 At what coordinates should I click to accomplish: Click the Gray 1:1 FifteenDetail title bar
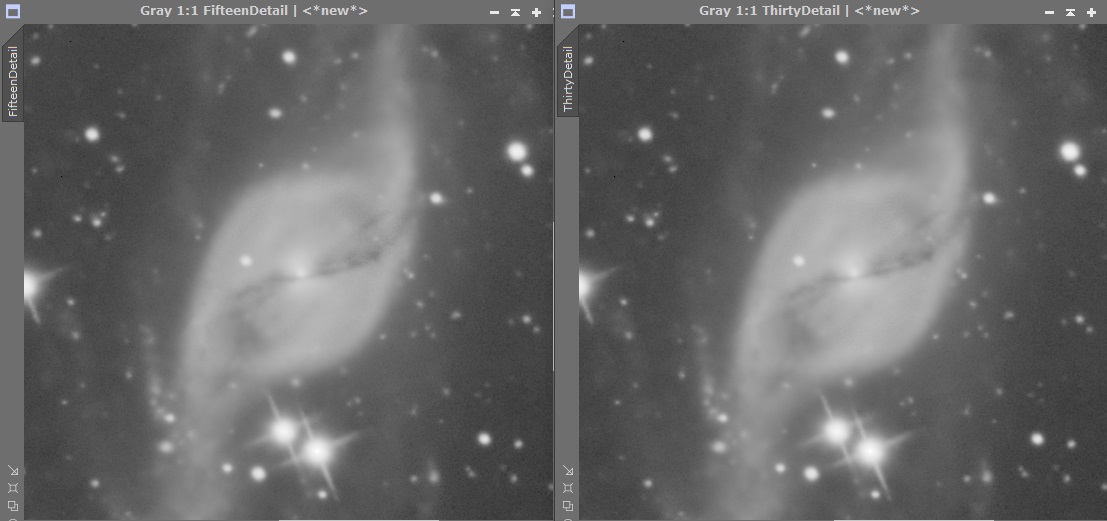tap(254, 11)
